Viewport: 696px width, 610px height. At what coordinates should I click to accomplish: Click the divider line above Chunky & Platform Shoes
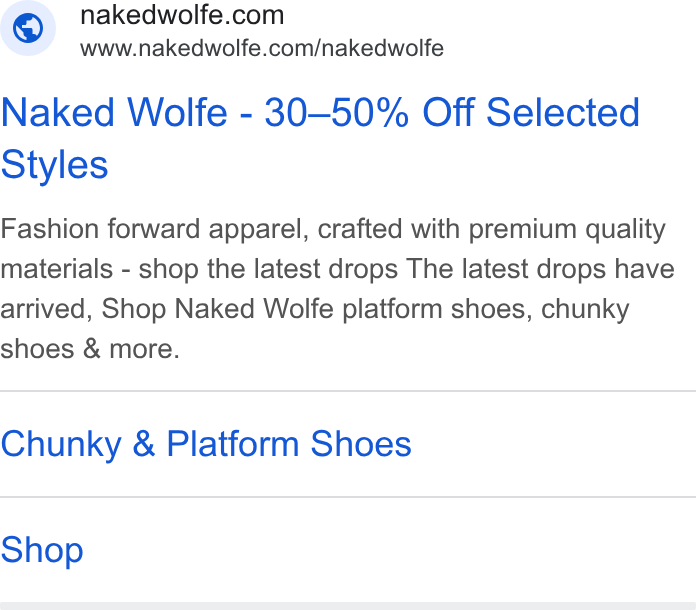tap(348, 391)
